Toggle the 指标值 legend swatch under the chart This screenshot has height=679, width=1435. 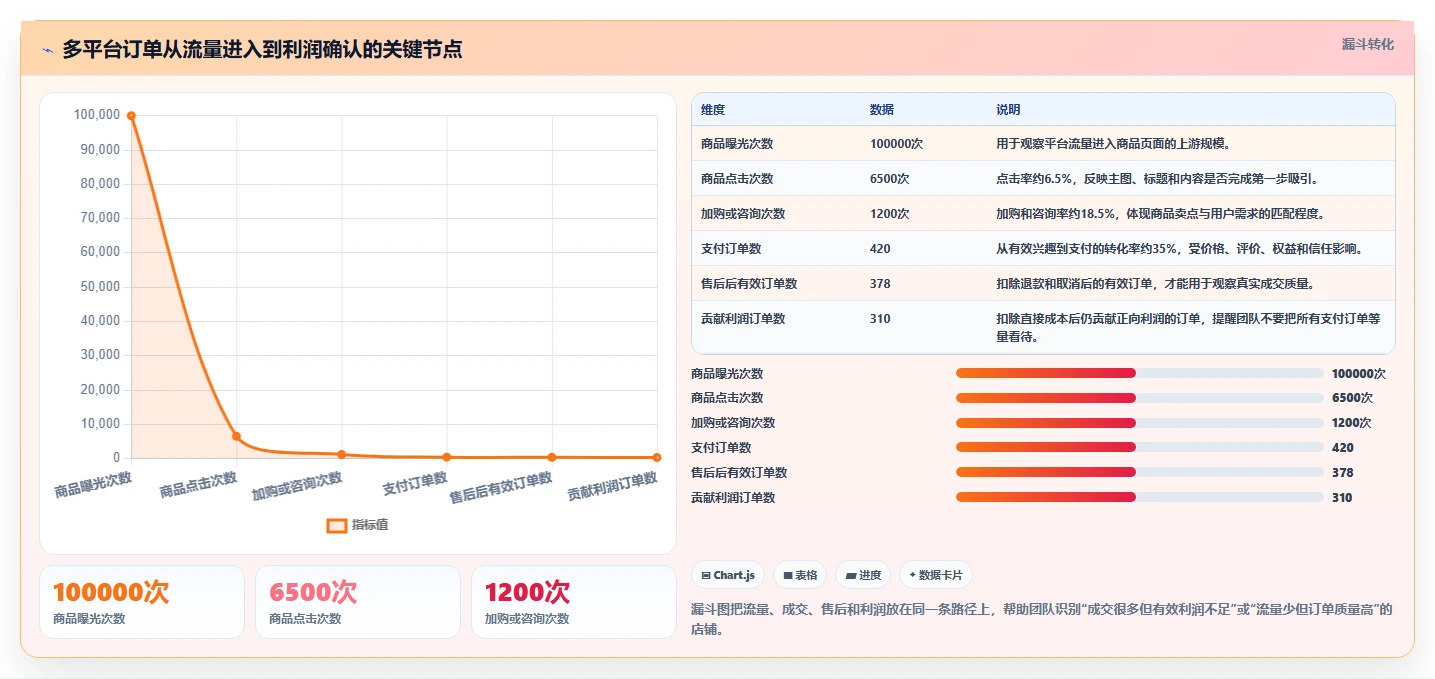(337, 525)
